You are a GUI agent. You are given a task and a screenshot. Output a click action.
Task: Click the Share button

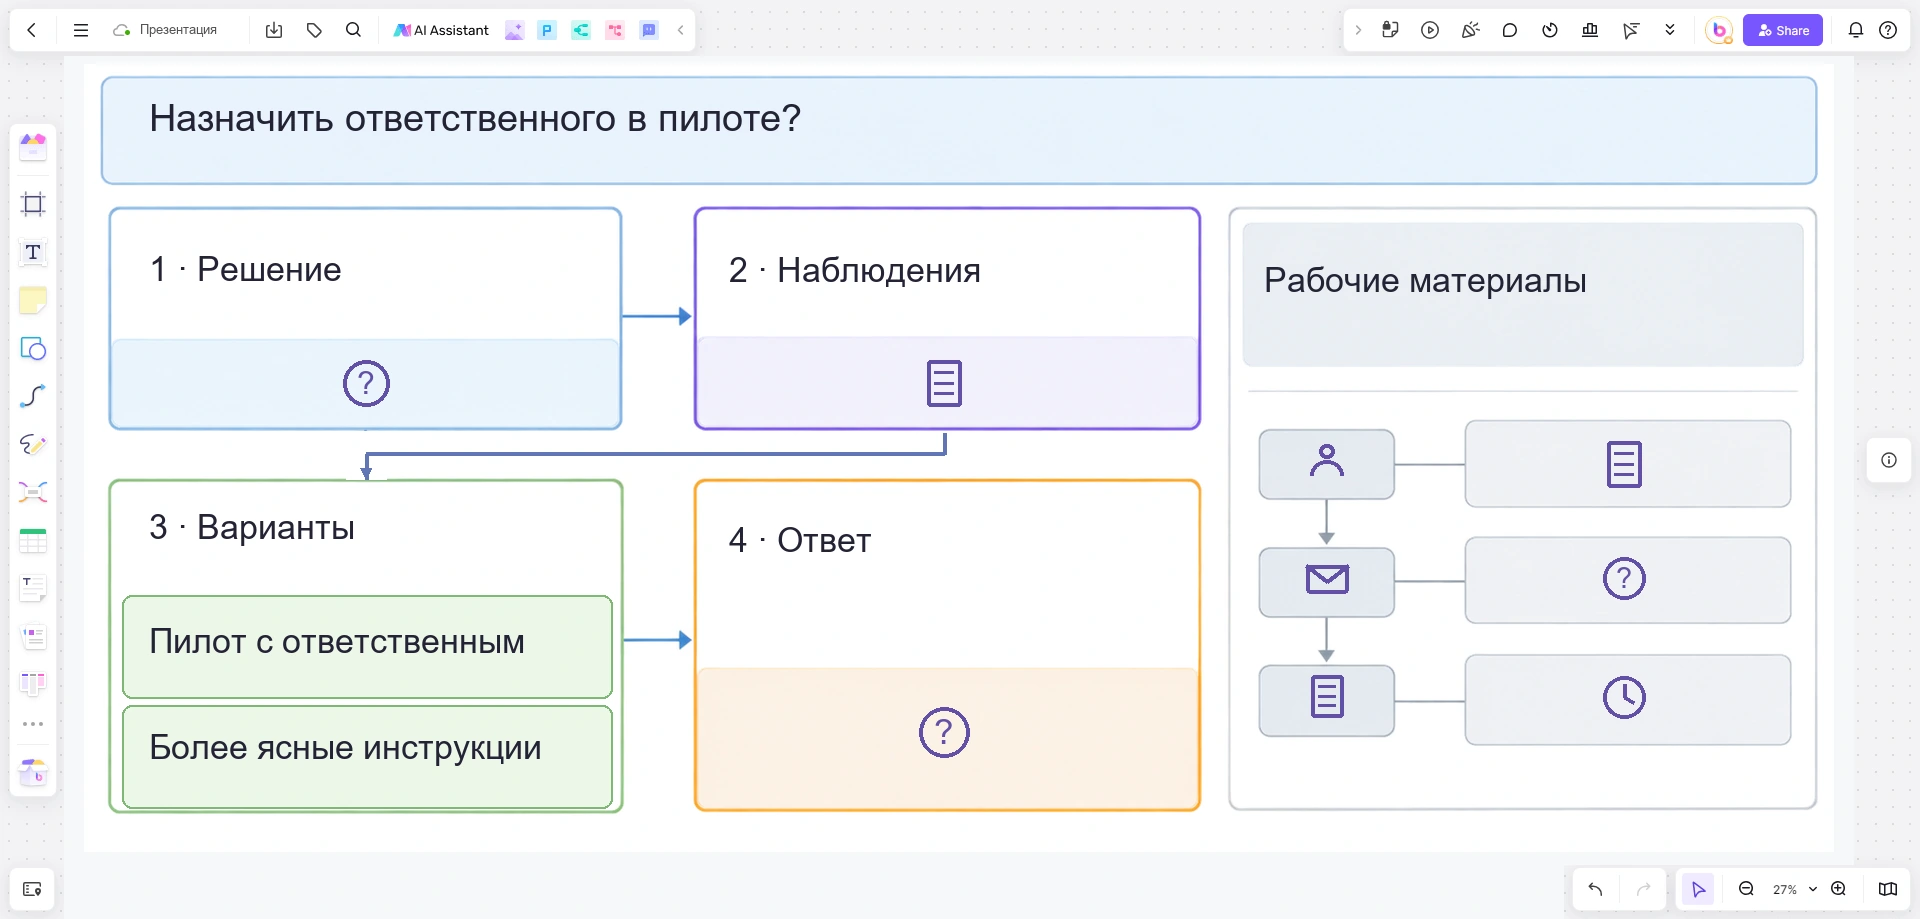tap(1783, 30)
